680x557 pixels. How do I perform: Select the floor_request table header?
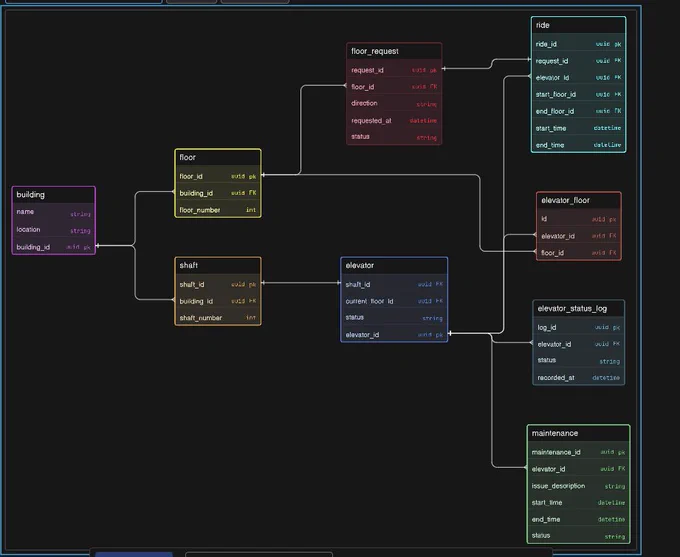[394, 51]
